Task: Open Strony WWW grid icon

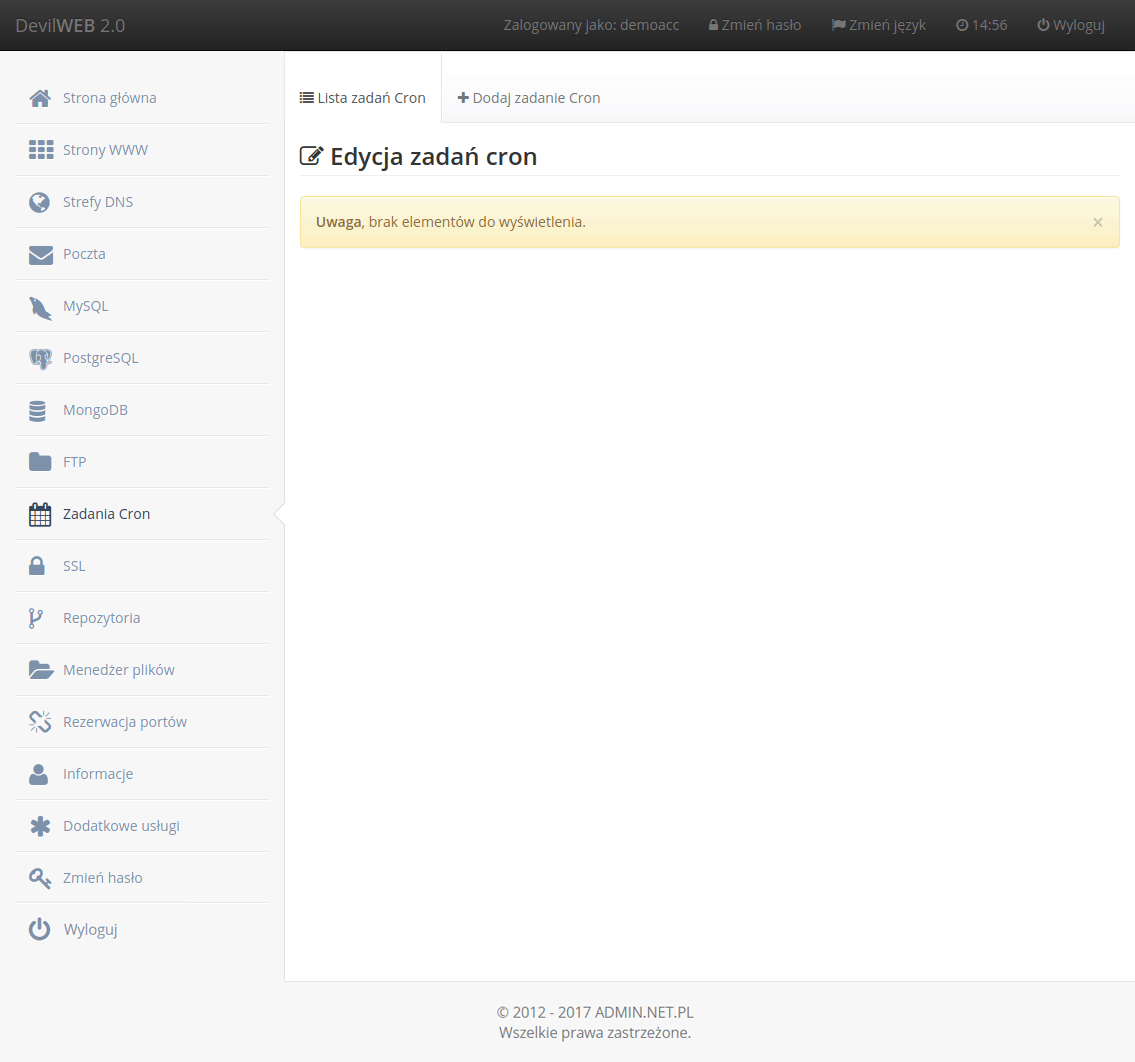Action: click(x=40, y=150)
